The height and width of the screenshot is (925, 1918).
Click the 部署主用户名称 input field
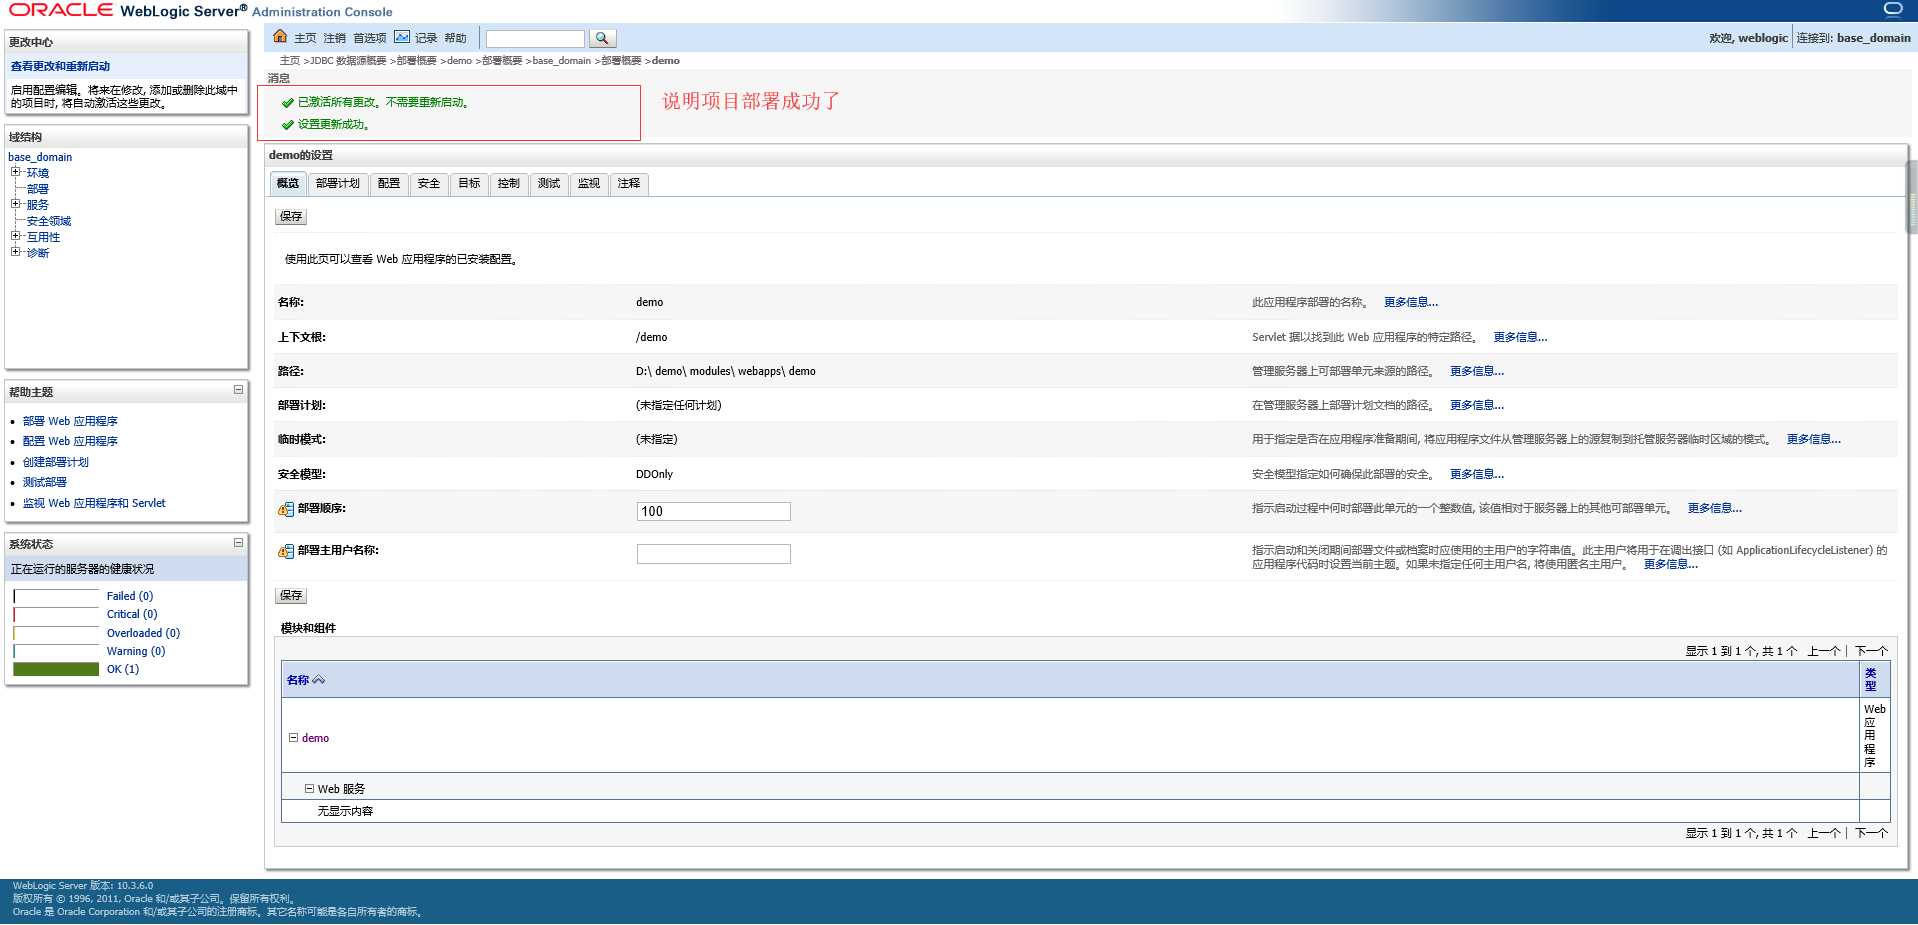point(713,553)
